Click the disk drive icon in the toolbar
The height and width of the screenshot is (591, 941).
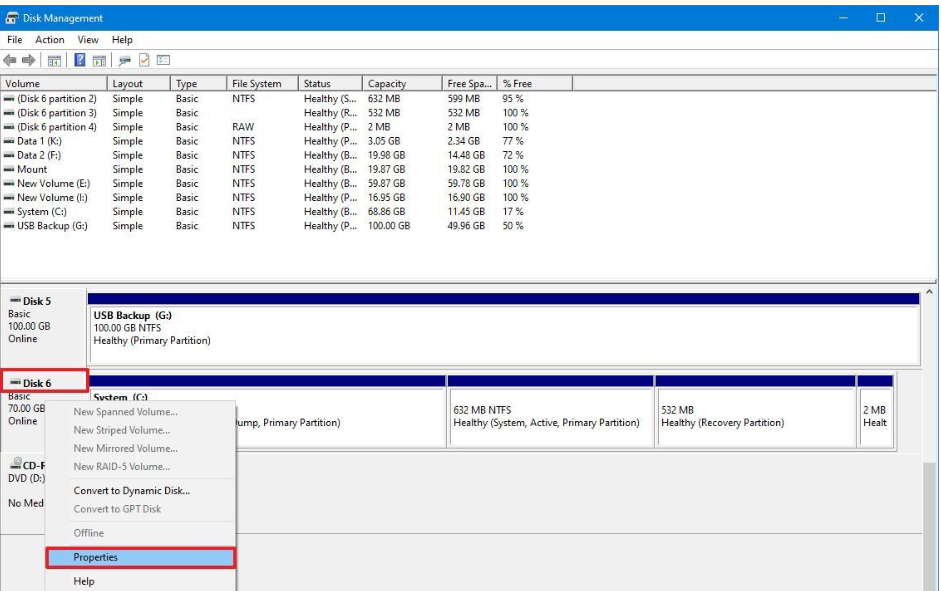pos(125,61)
